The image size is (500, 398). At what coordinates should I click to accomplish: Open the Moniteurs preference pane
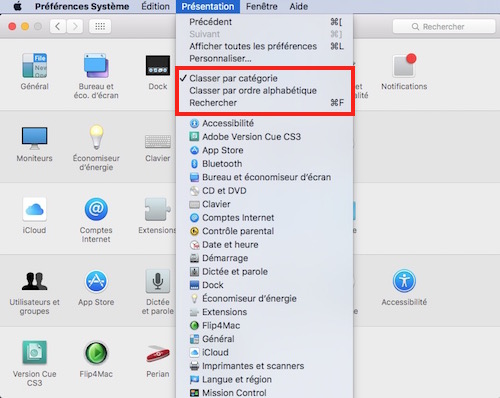click(x=34, y=138)
